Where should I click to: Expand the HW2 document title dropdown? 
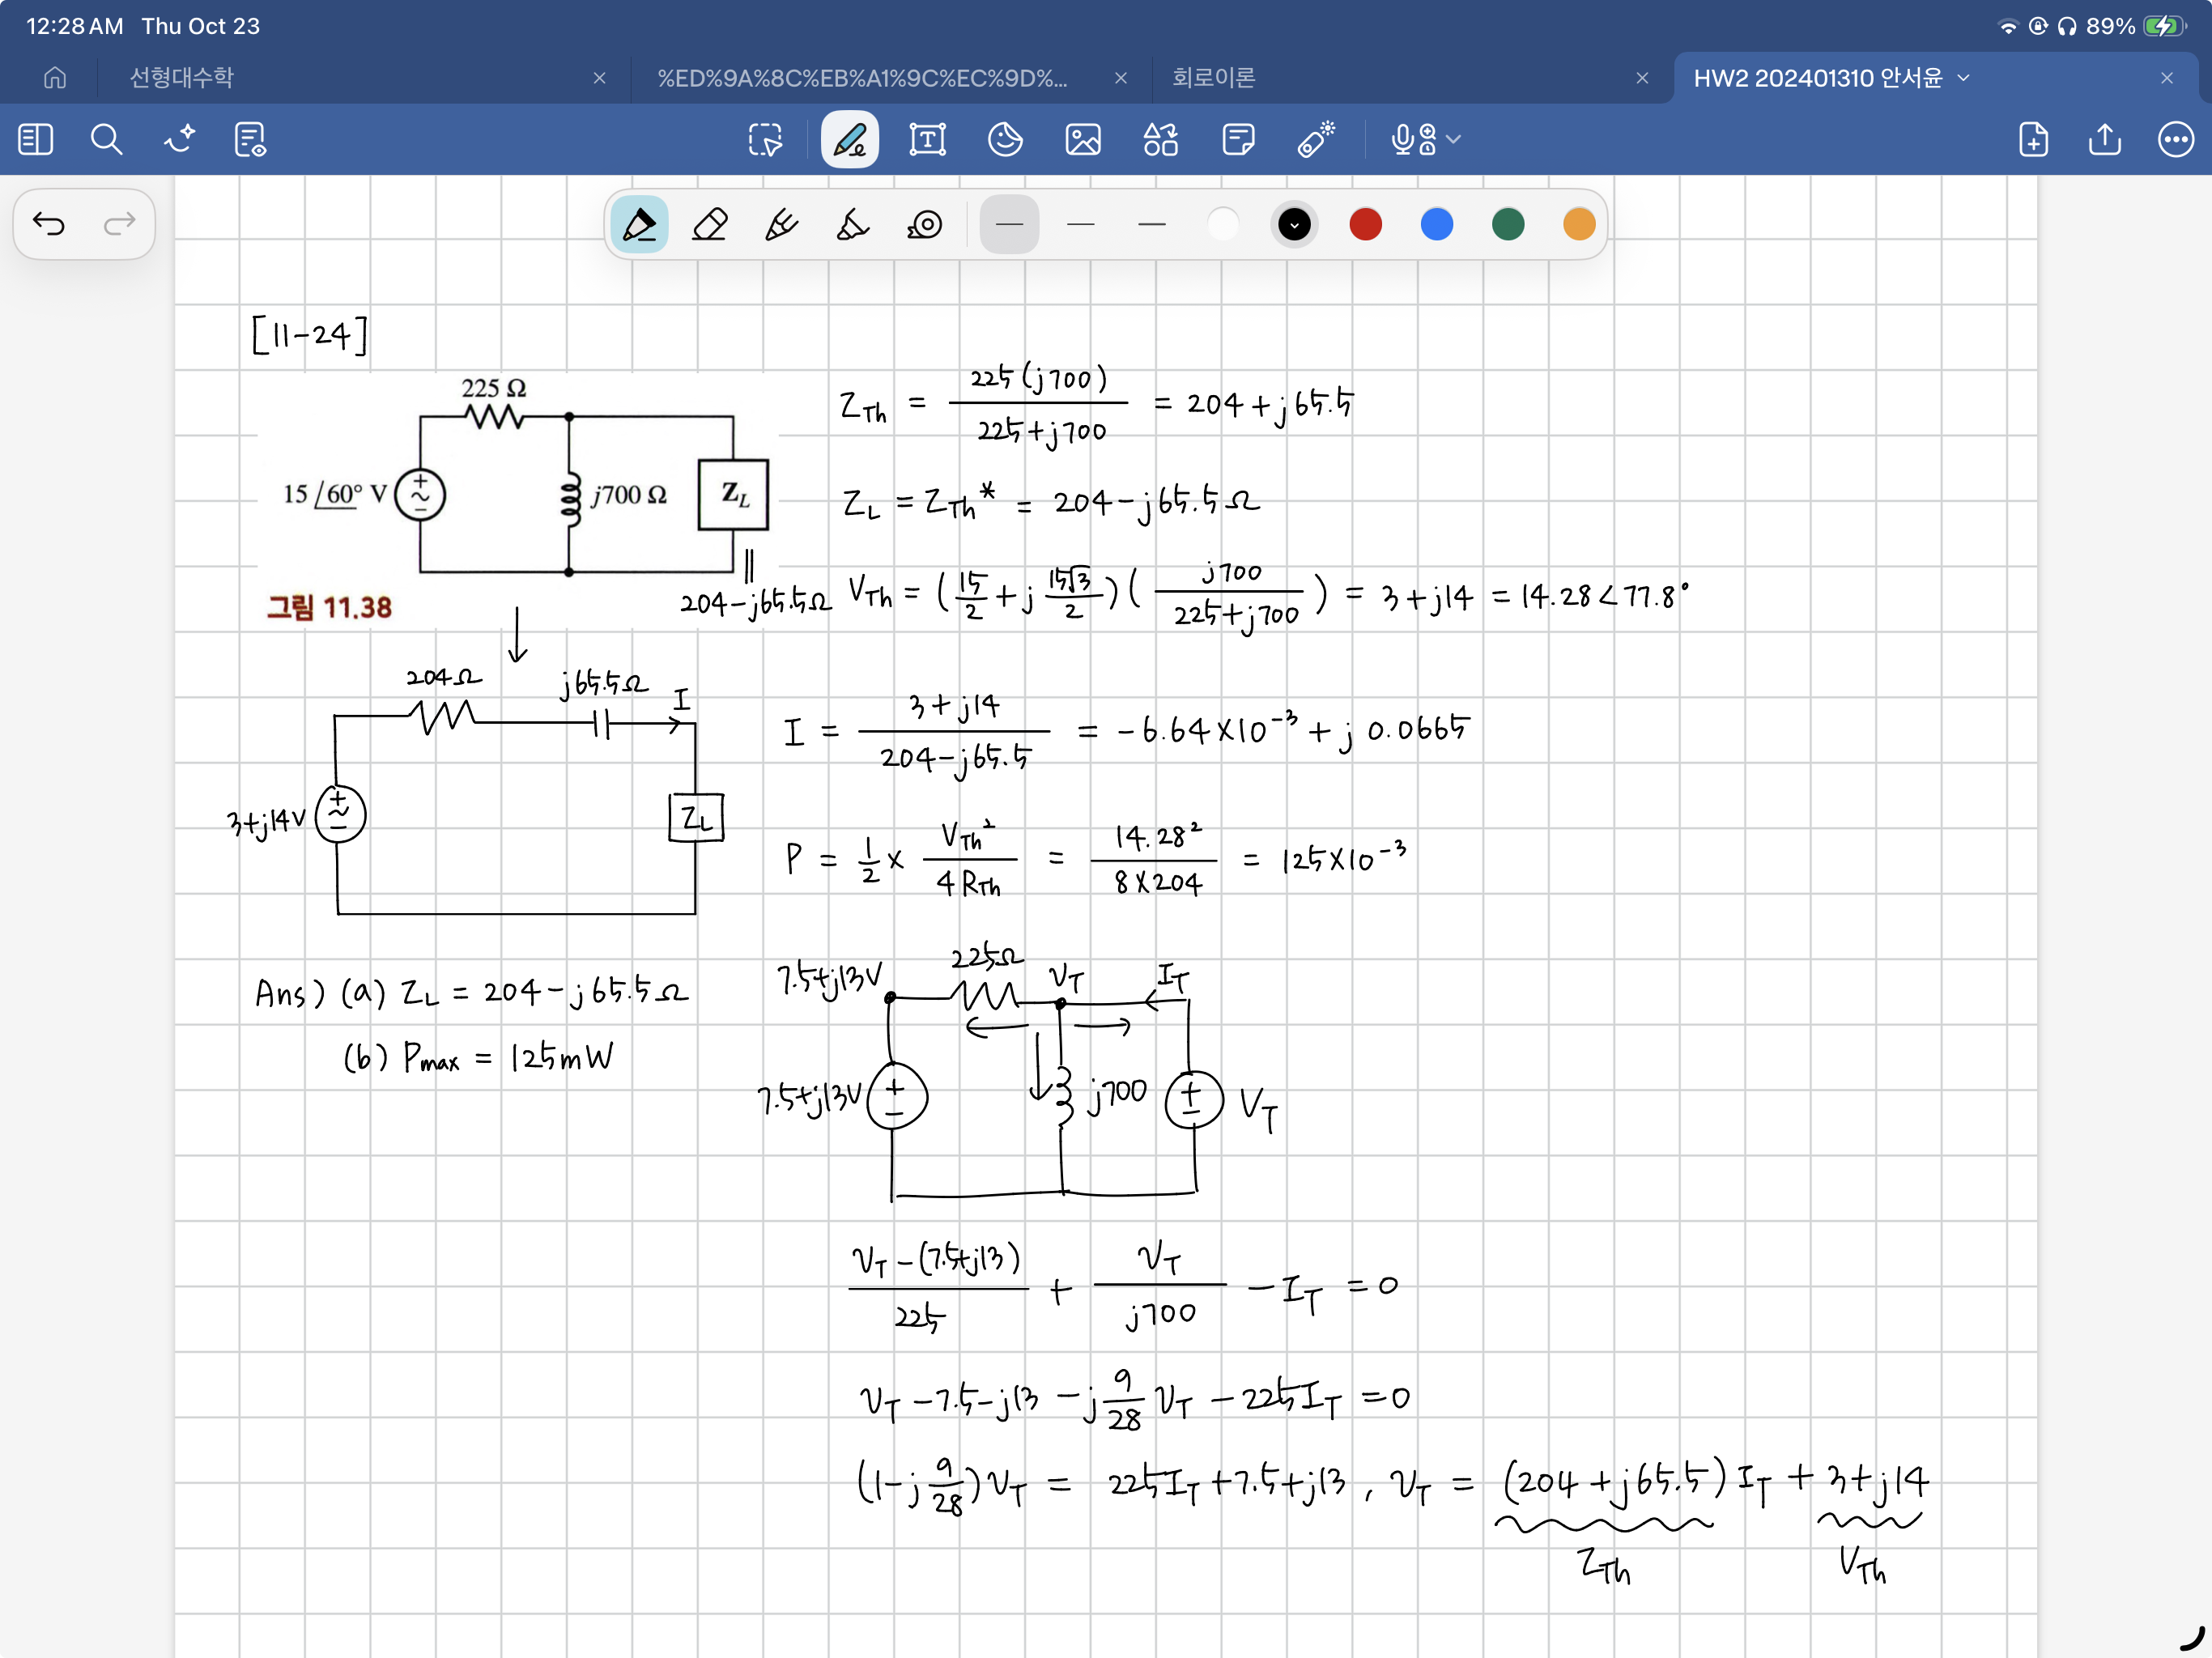point(1963,78)
